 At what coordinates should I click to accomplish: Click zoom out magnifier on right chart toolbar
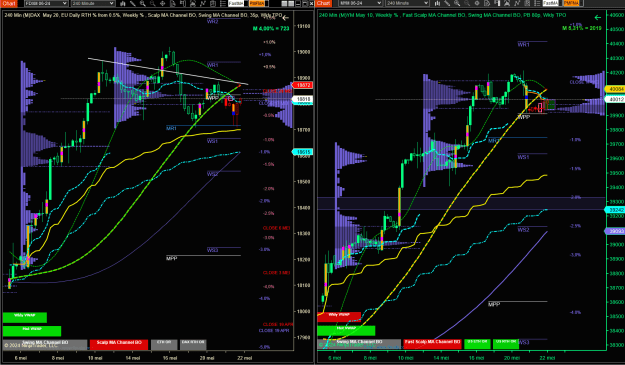click(x=467, y=3)
